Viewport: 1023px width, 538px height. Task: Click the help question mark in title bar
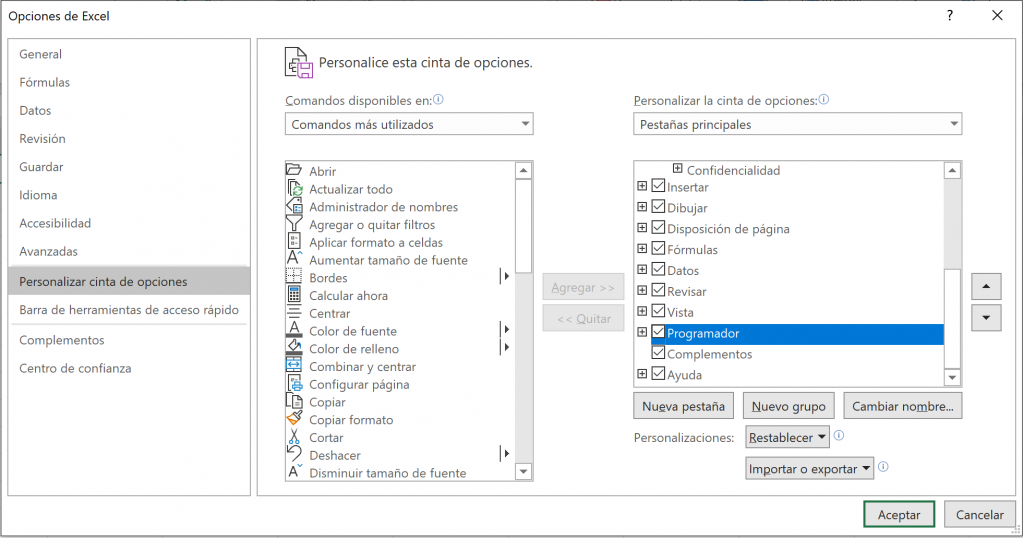pos(950,16)
